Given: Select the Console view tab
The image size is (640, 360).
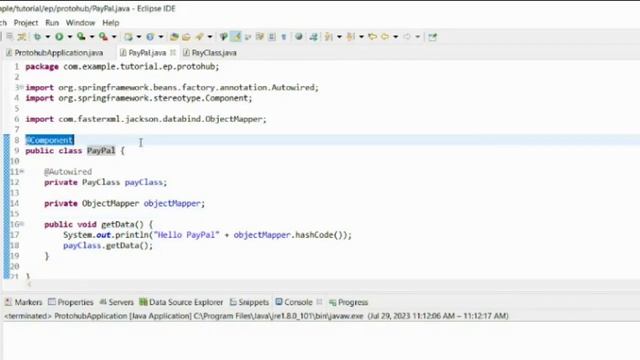Looking at the screenshot, I should pyautogui.click(x=294, y=302).
